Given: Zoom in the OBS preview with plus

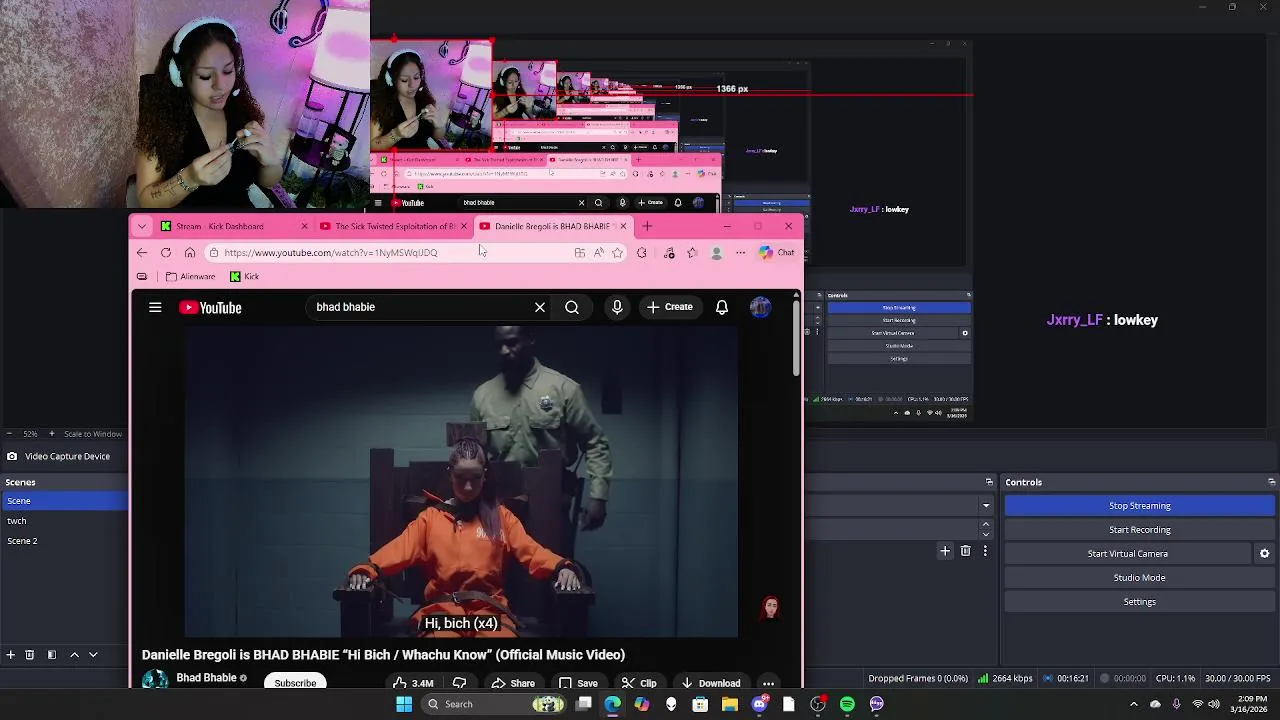Looking at the screenshot, I should [51, 434].
